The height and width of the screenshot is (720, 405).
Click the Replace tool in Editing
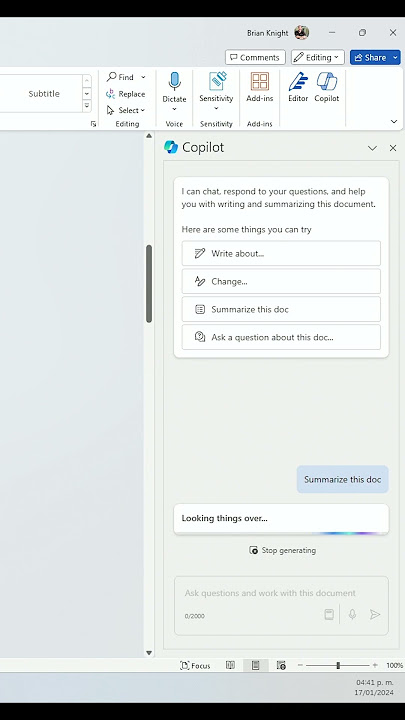125,94
